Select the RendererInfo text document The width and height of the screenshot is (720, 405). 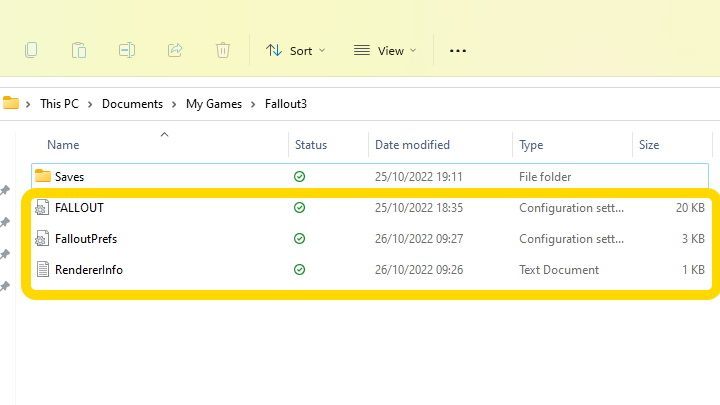(x=370, y=270)
